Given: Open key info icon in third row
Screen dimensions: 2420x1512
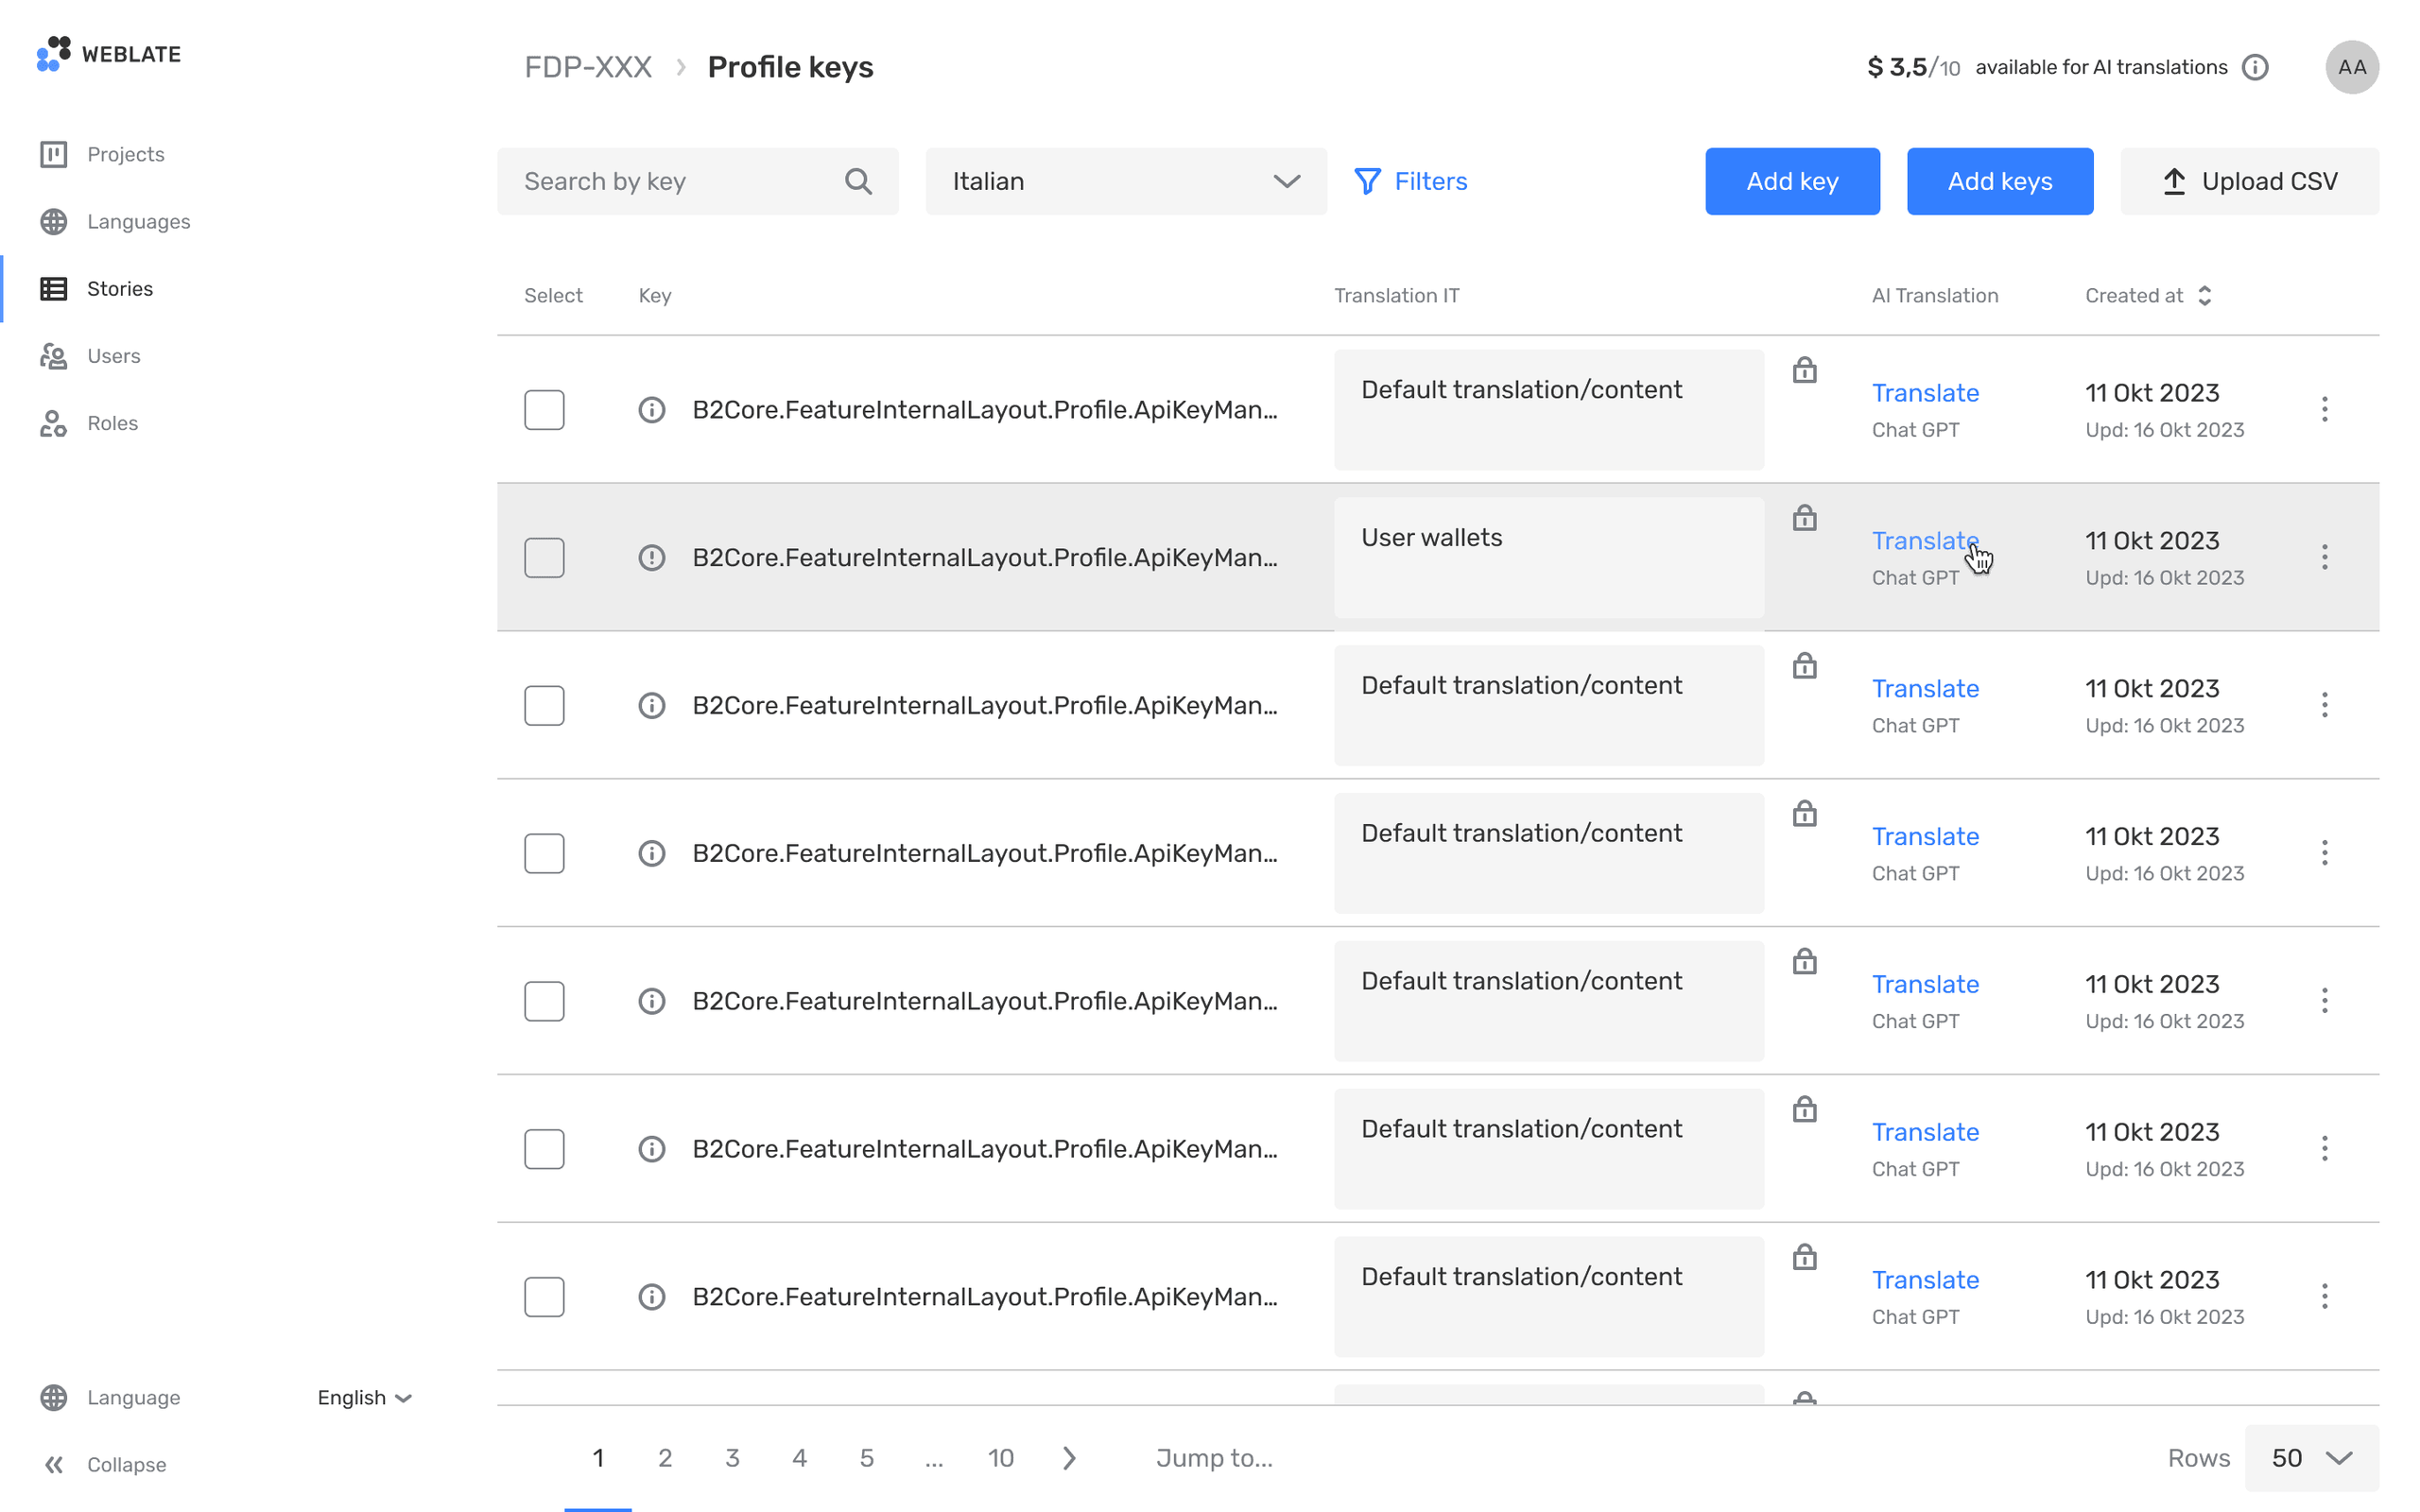Looking at the screenshot, I should pyautogui.click(x=652, y=706).
